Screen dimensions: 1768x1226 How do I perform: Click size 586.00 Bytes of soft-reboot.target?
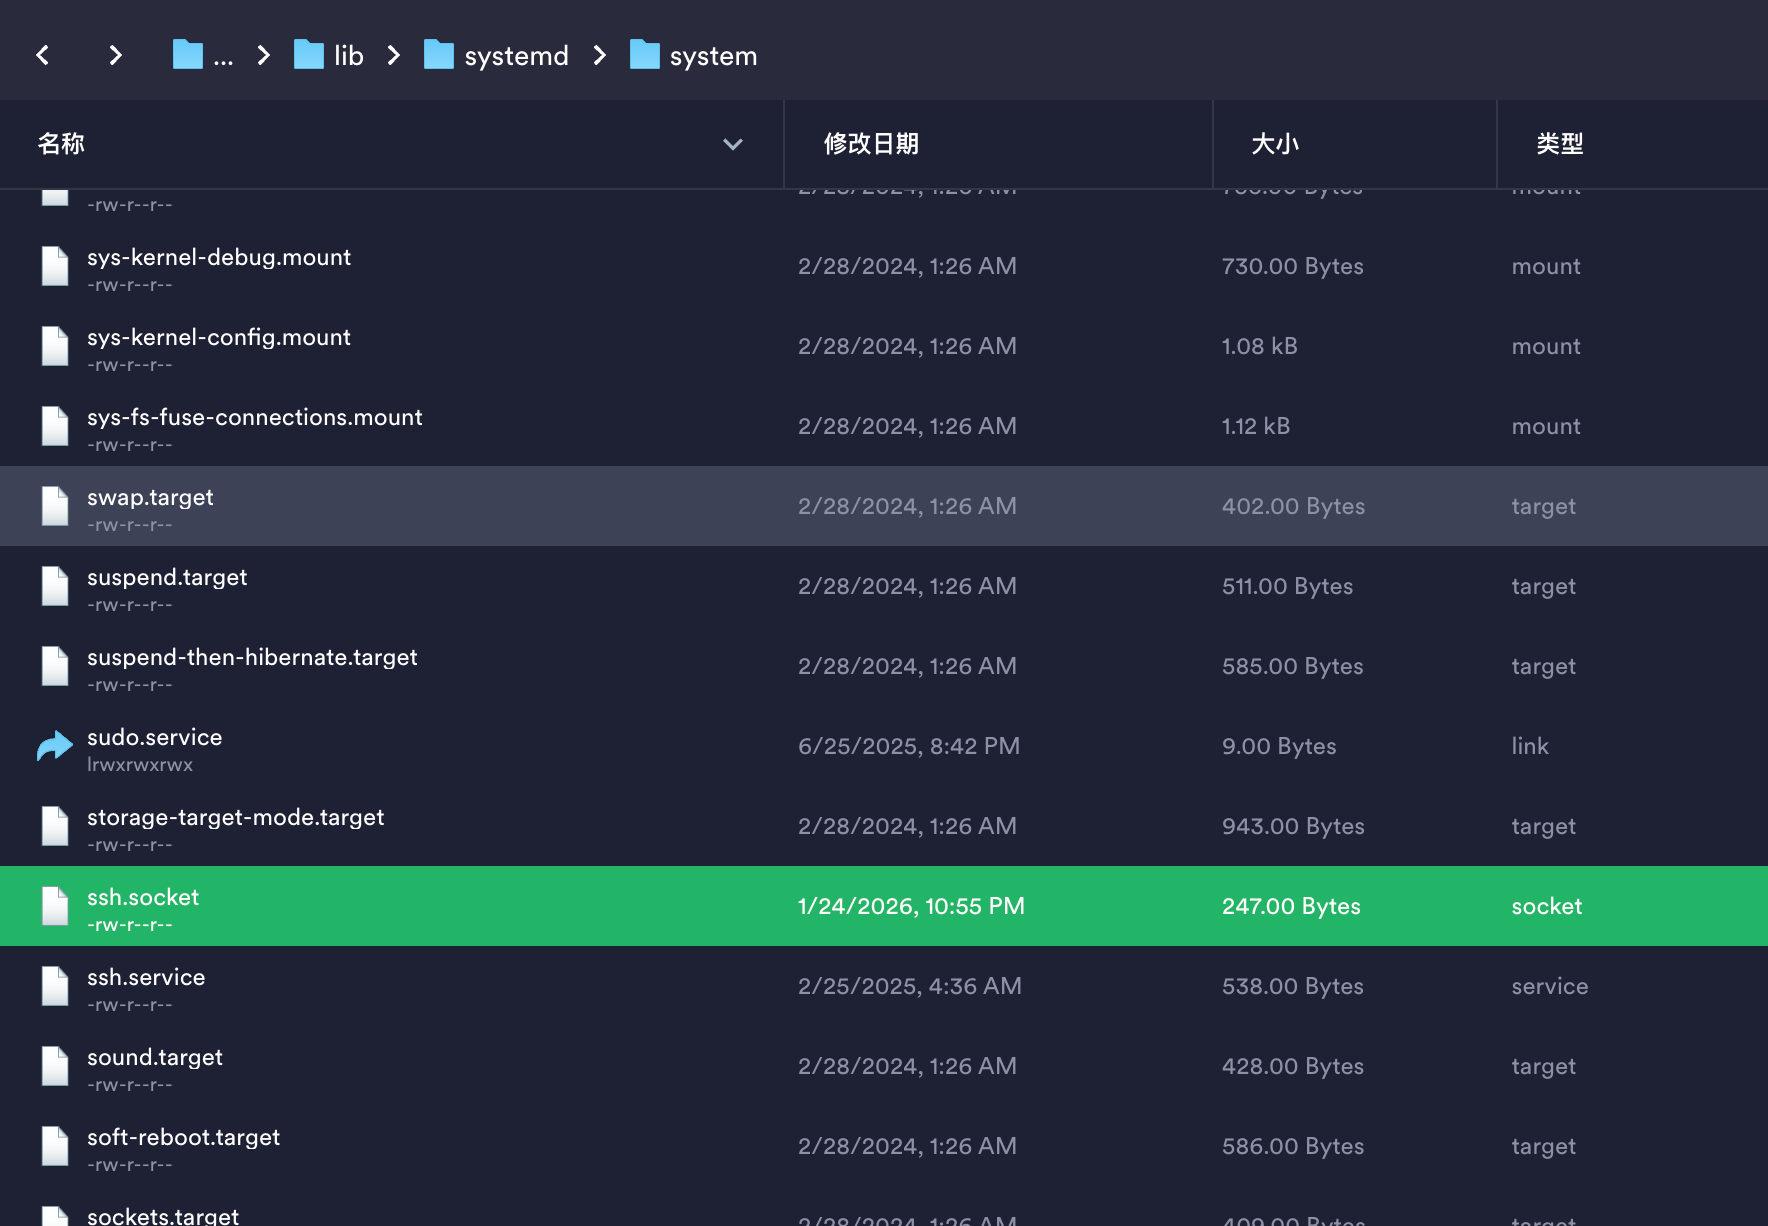tap(1293, 1146)
